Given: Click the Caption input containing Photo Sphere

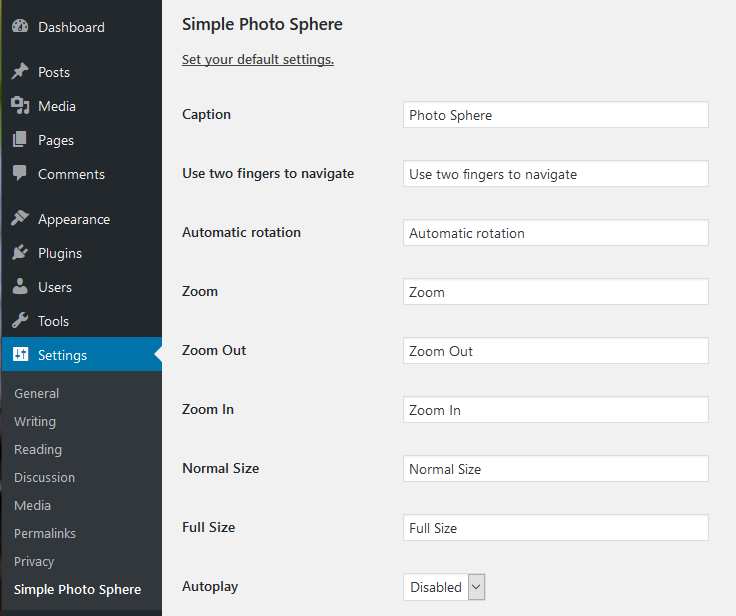Looking at the screenshot, I should coord(556,115).
